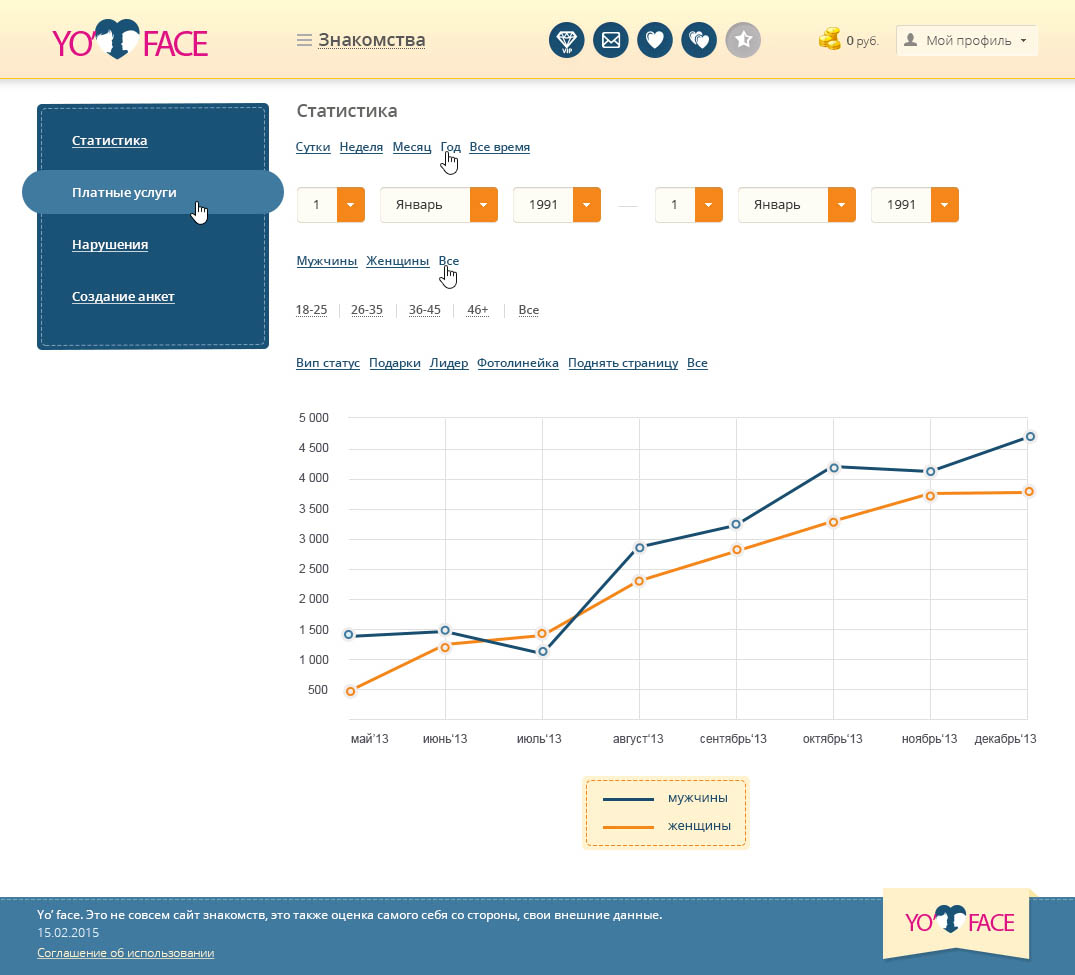Filter by Мужчины gender
Viewport: 1075px width, 975px height.
point(326,261)
